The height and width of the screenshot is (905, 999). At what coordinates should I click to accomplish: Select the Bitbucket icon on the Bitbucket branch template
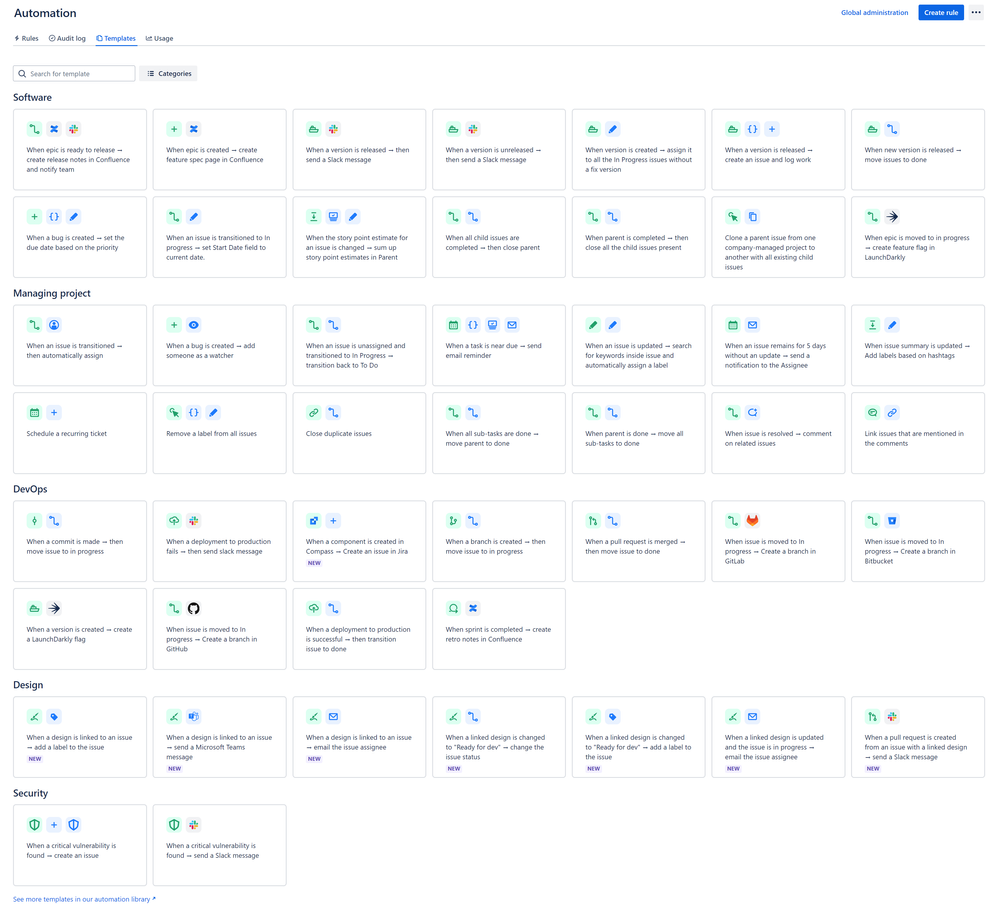890,520
